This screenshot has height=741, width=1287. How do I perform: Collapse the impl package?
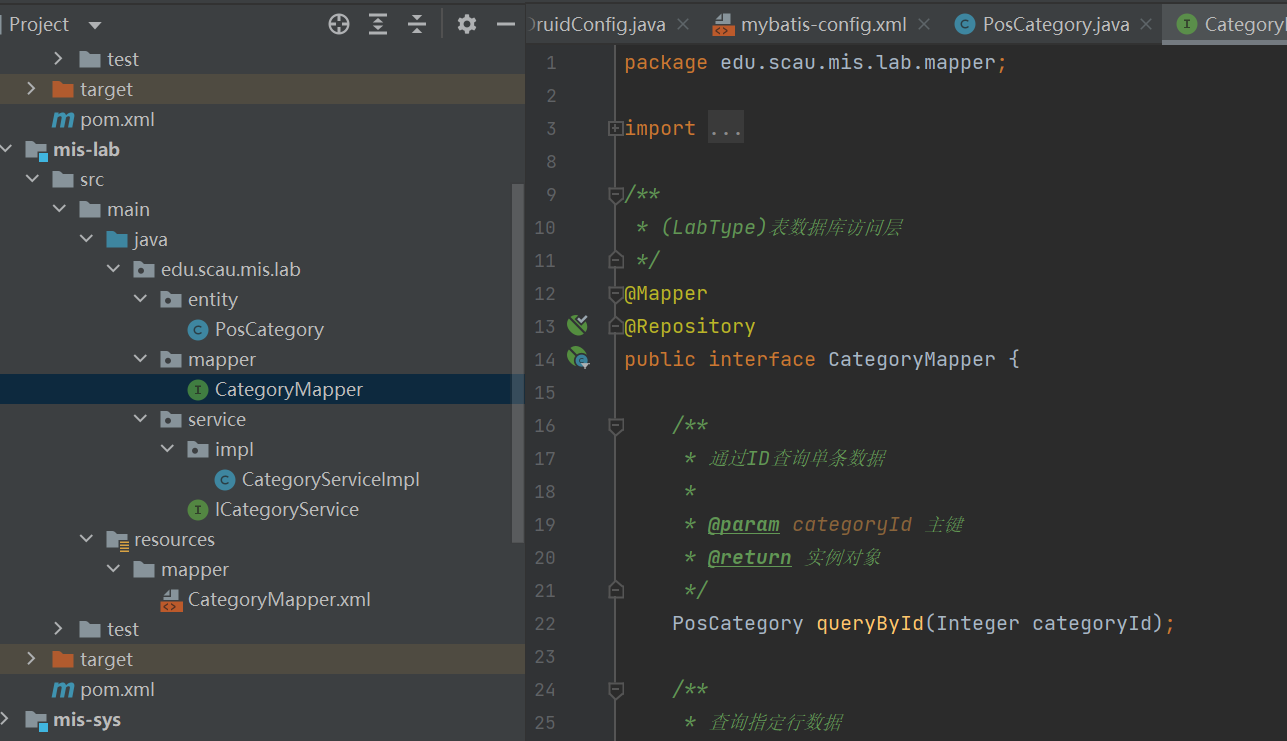coord(167,449)
